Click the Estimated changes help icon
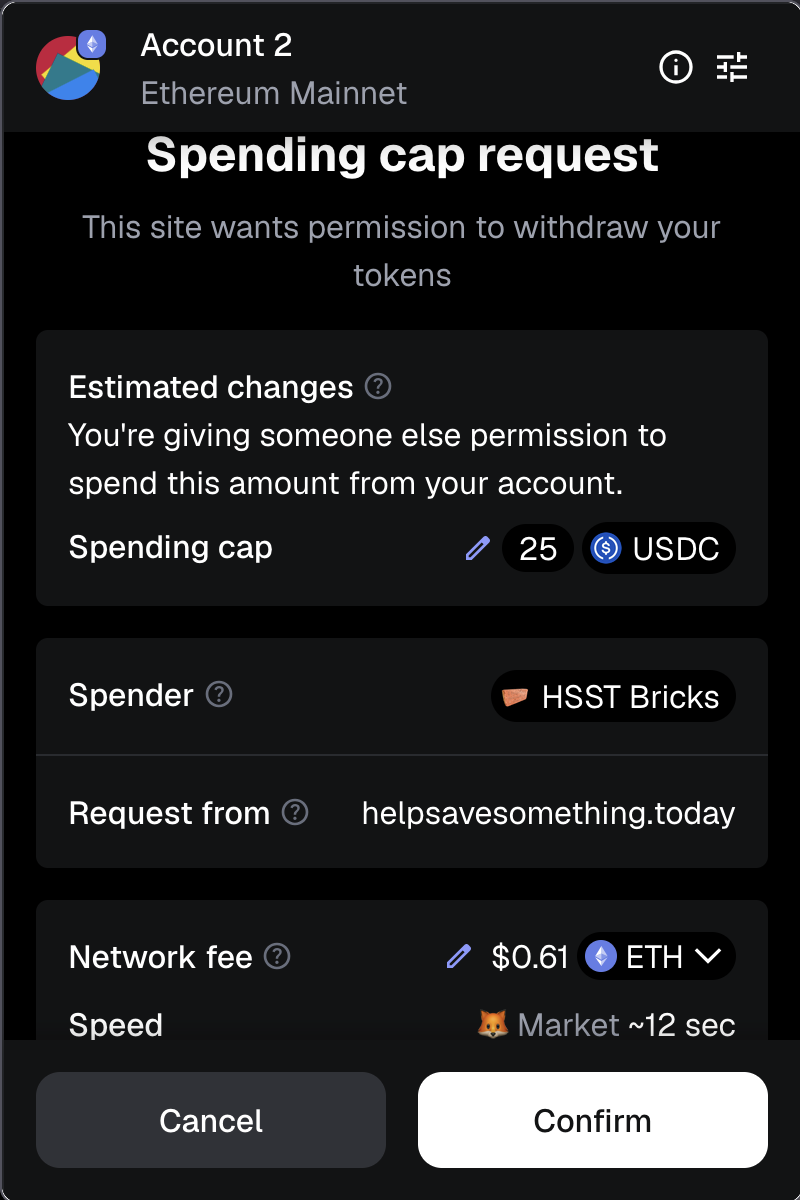Screen dimensions: 800x1200 tap(378, 386)
